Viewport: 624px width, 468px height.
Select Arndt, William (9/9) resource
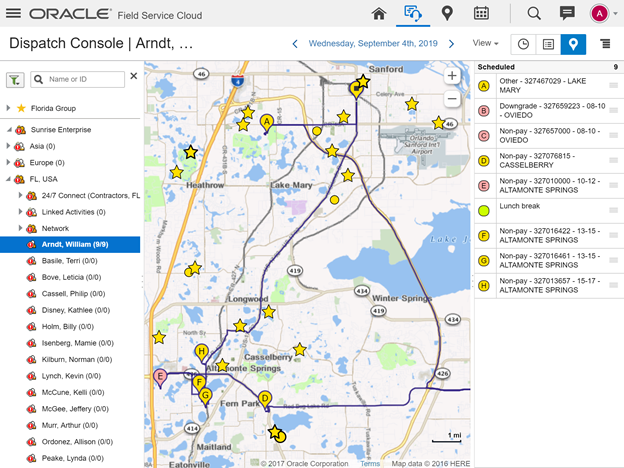(x=70, y=244)
